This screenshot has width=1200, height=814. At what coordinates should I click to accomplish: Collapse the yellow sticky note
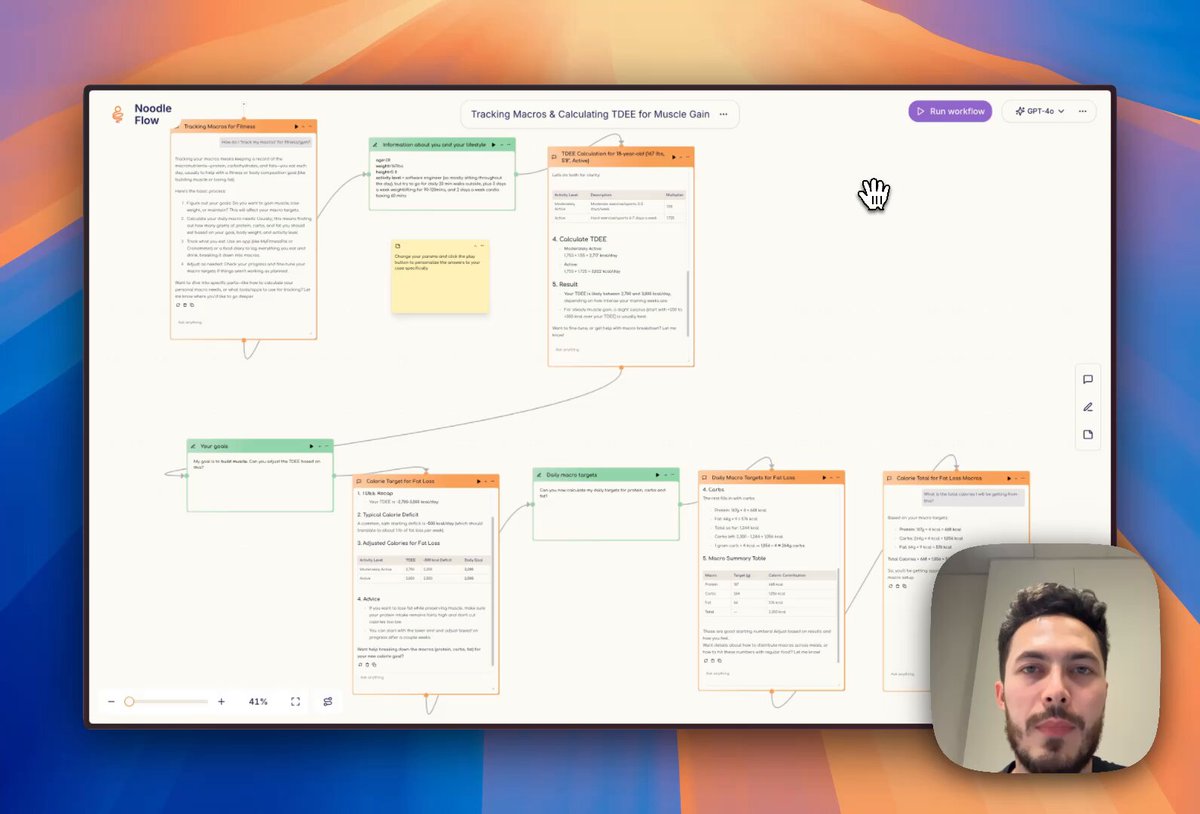coord(476,245)
